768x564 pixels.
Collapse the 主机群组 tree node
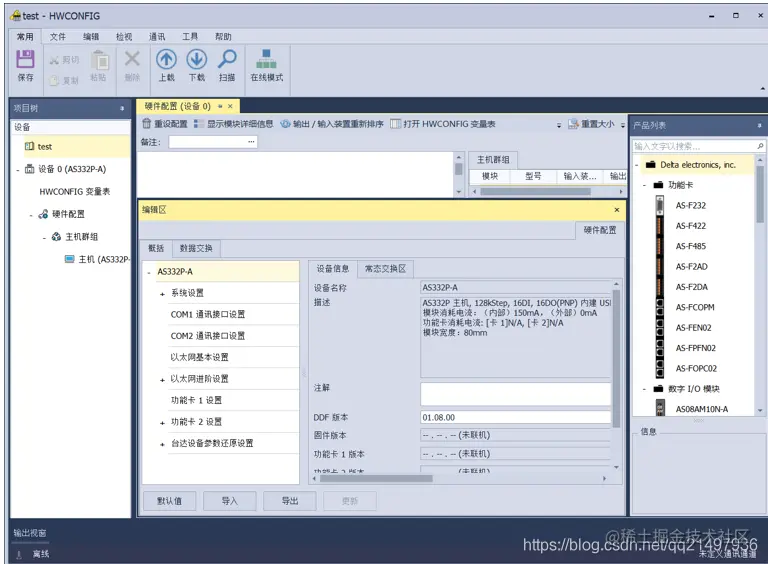click(44, 237)
